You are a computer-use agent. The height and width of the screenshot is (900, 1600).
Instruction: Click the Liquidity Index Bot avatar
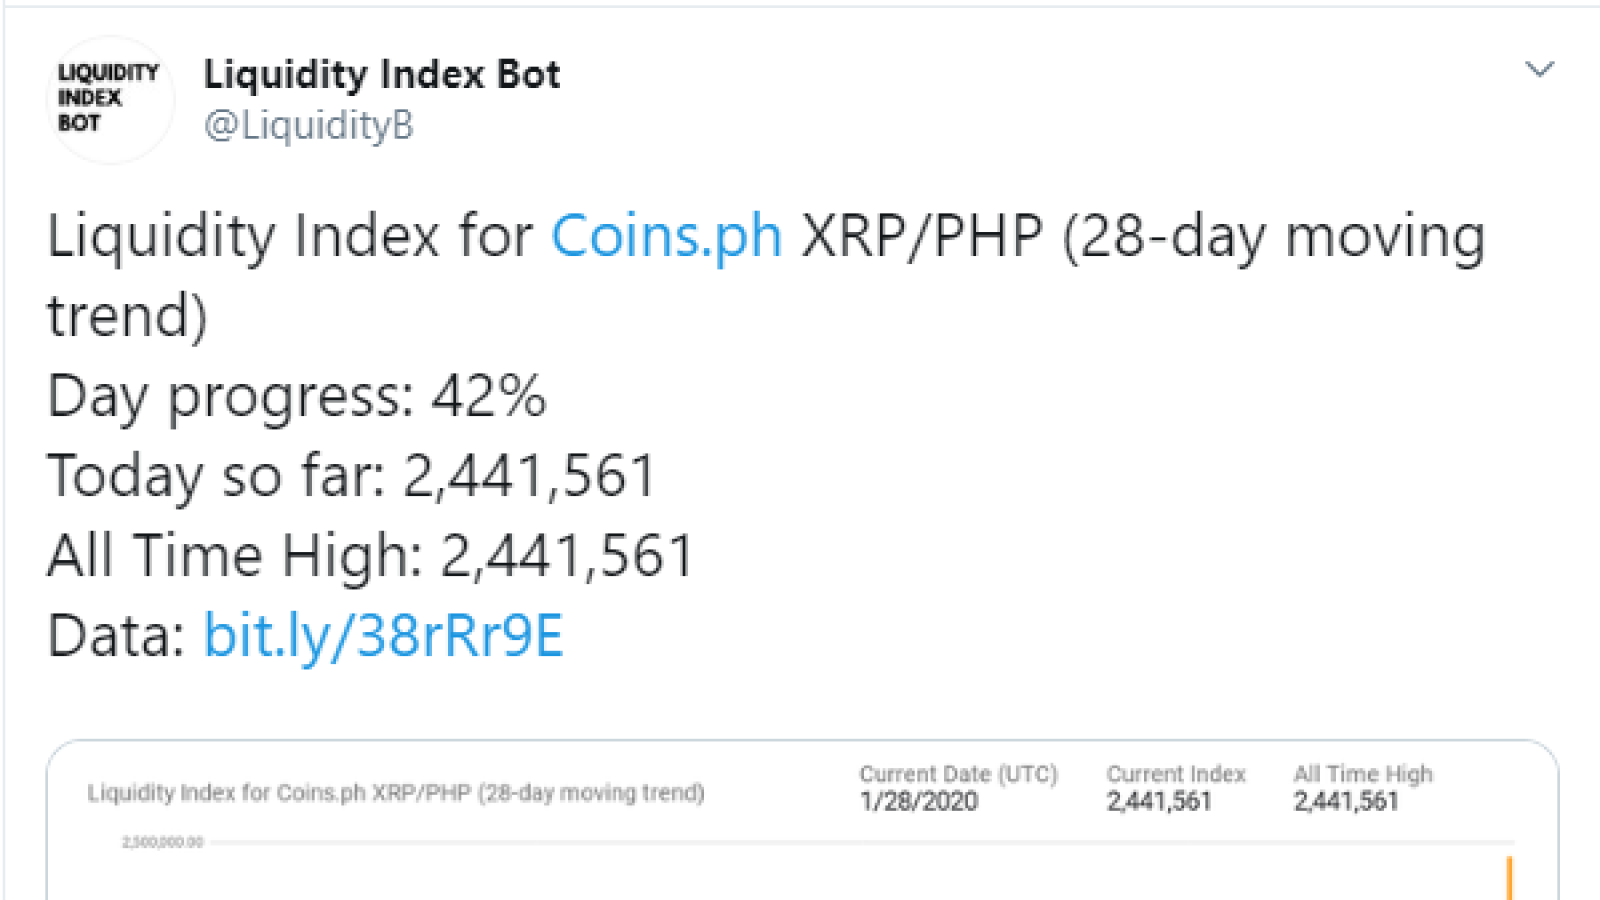[x=110, y=99]
